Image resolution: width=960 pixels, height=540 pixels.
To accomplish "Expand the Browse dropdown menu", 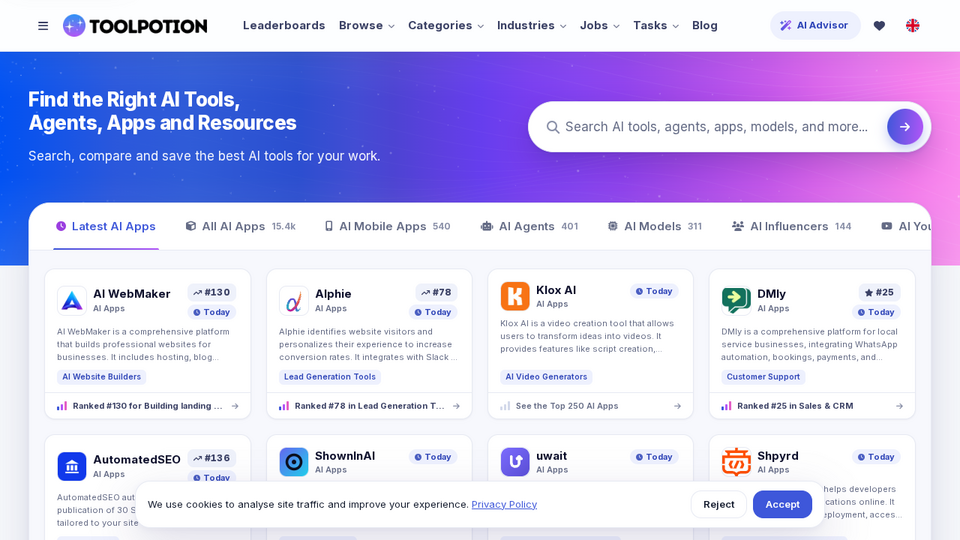I will 367,26.
